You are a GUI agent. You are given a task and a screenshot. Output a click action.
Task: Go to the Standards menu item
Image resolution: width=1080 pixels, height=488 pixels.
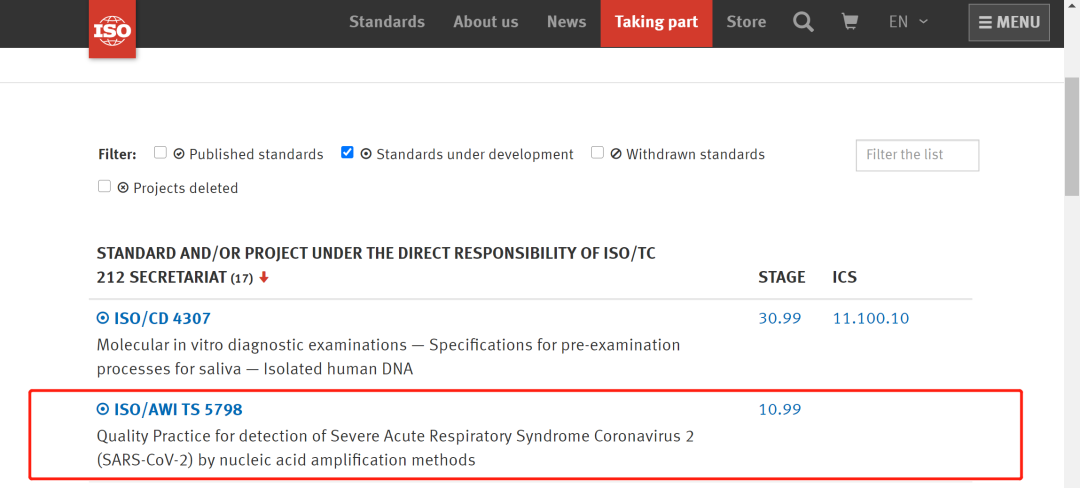[x=386, y=22]
